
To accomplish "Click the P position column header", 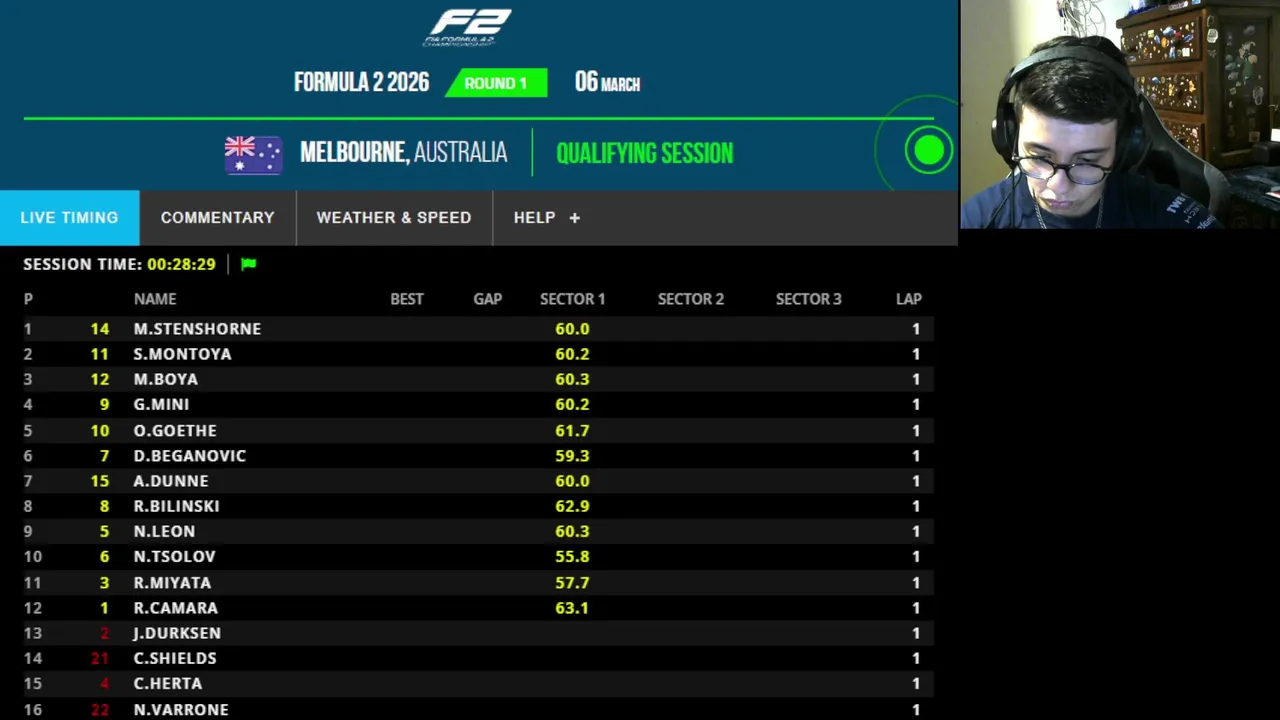I will tap(28, 299).
